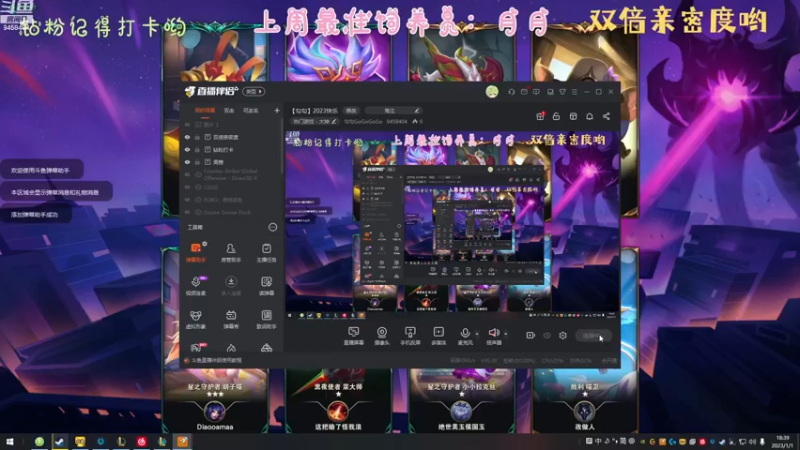The width and height of the screenshot is (800, 450).
Task: Open the orange streaming app taskbar icon
Action: [182, 442]
